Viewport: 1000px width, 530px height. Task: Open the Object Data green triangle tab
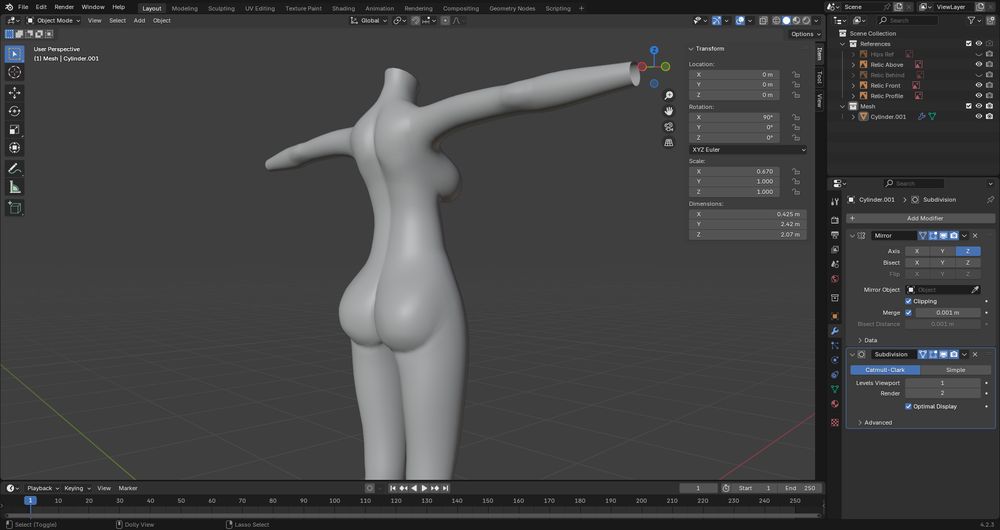[835, 389]
